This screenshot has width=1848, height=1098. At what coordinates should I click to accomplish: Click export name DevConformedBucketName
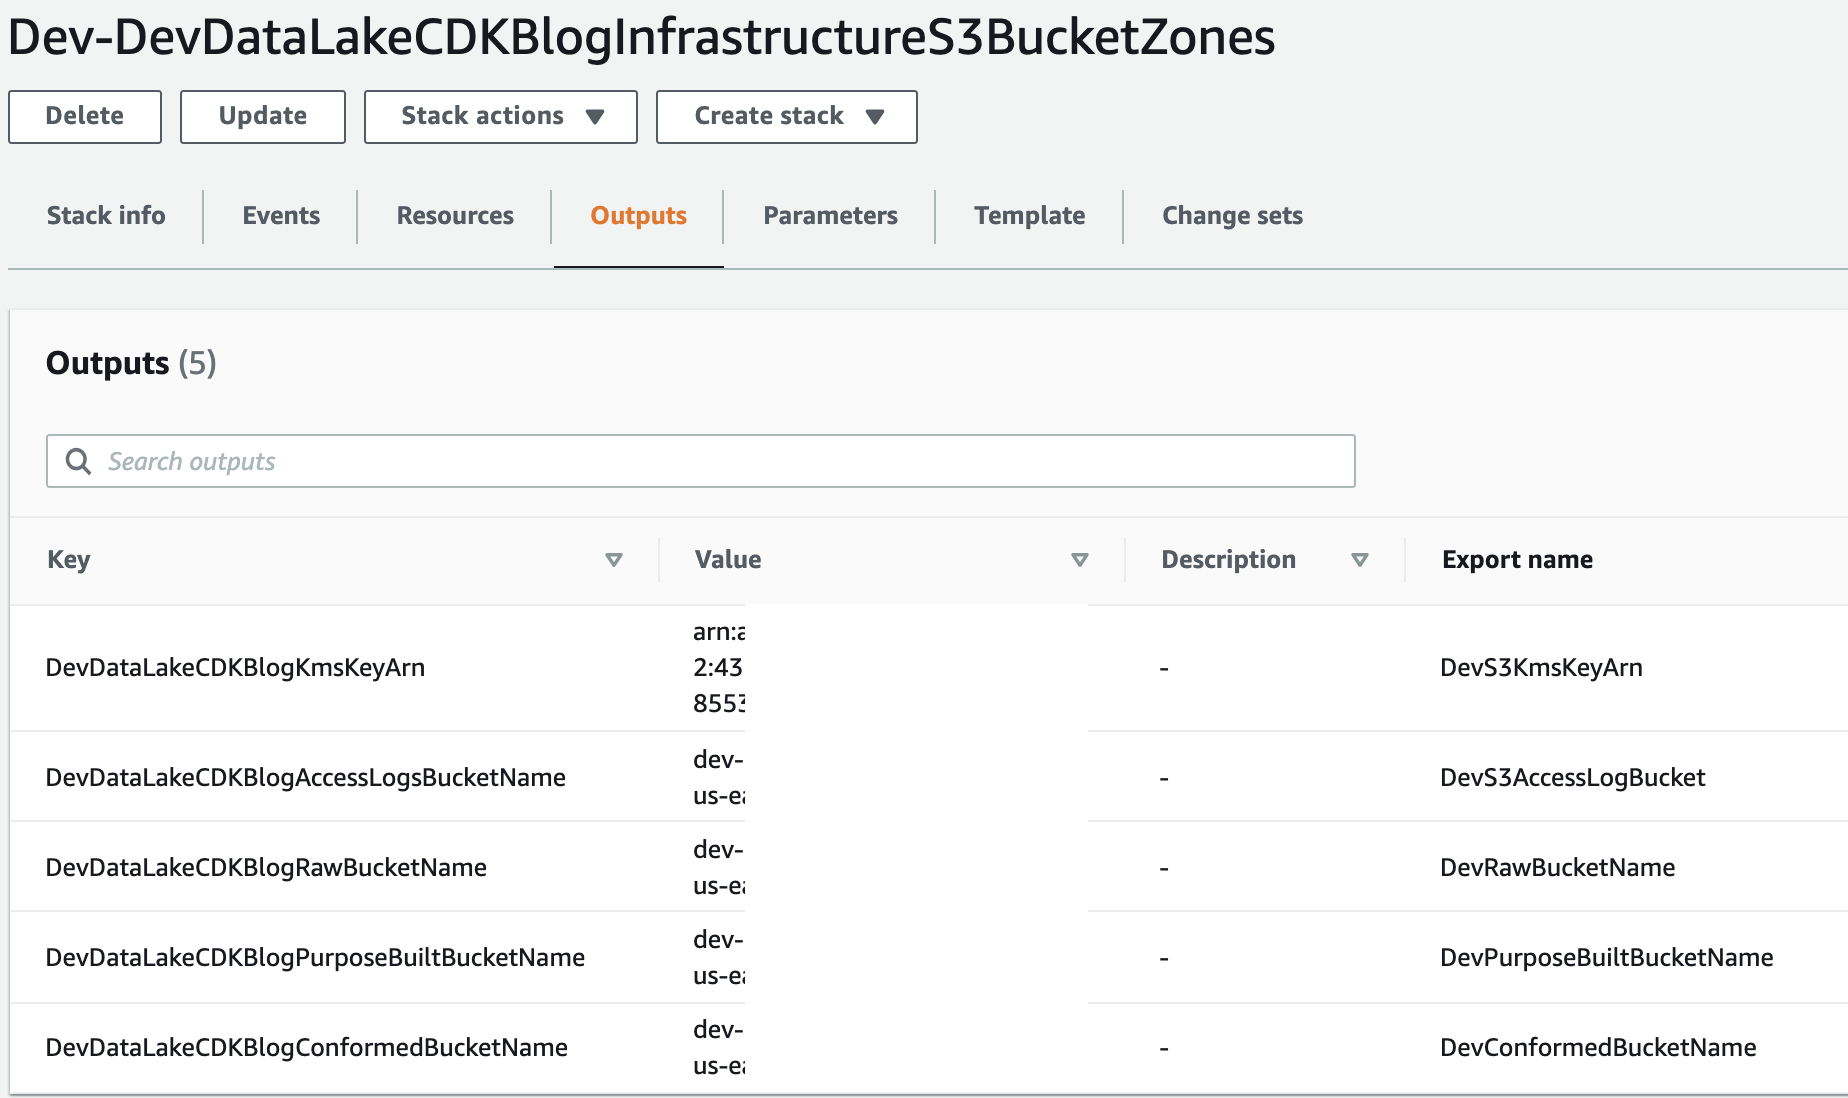1598,1048
